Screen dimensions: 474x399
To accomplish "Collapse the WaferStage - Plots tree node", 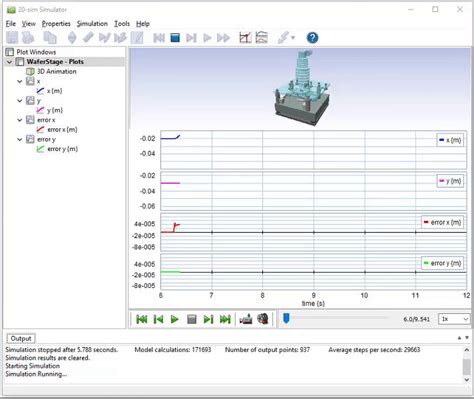I will 9,62.
